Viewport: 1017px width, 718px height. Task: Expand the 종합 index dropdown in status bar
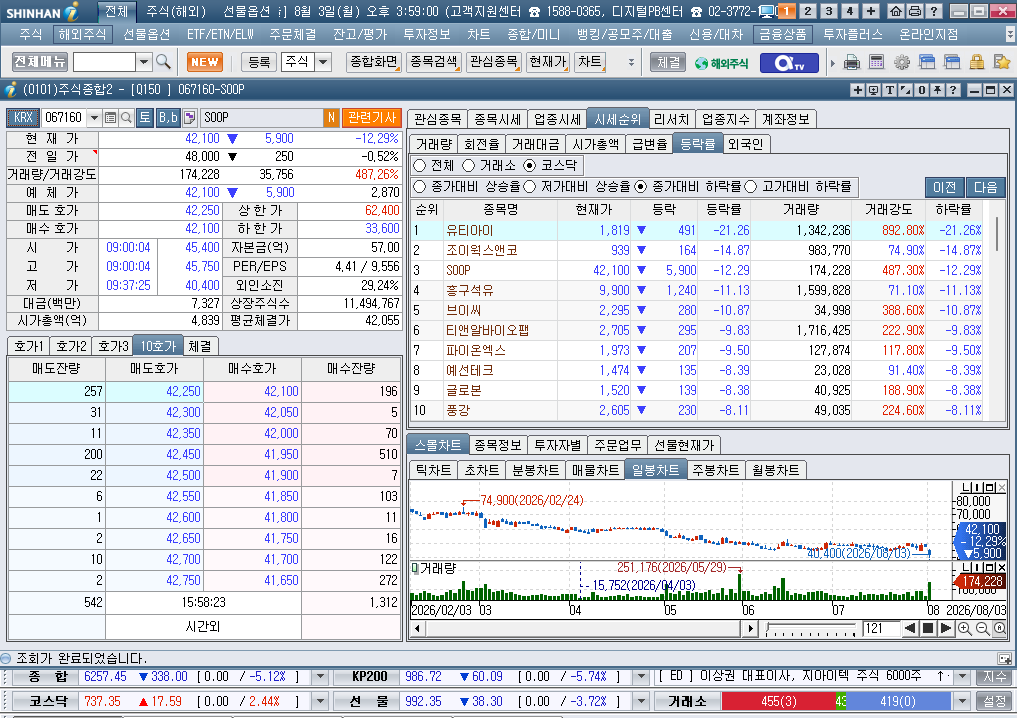pos(320,676)
